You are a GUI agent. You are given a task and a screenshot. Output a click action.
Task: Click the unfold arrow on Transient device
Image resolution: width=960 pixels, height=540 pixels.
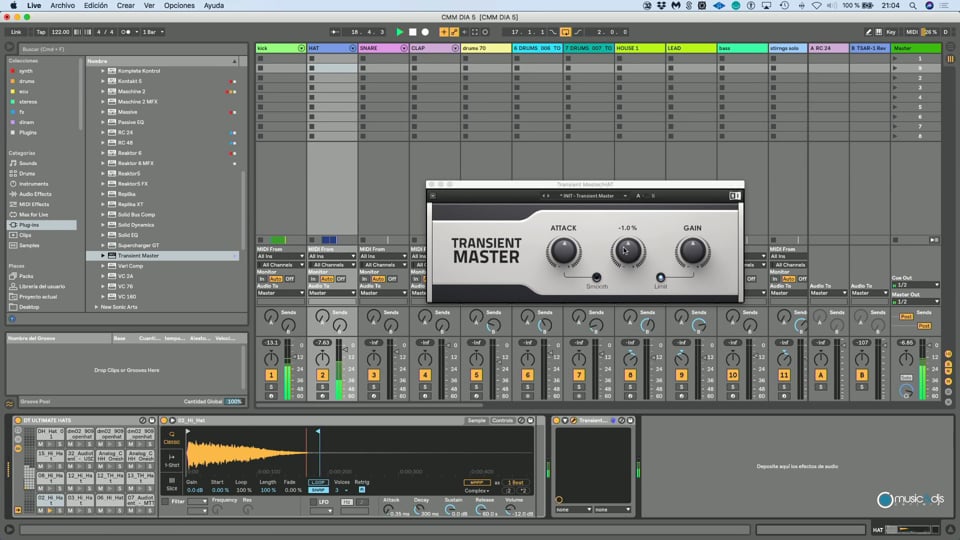tap(565, 421)
